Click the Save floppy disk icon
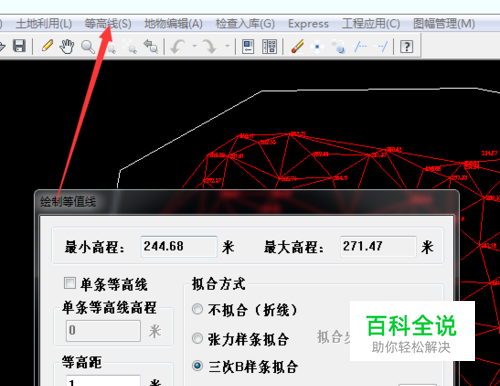Image resolution: width=500 pixels, height=386 pixels. click(x=19, y=46)
